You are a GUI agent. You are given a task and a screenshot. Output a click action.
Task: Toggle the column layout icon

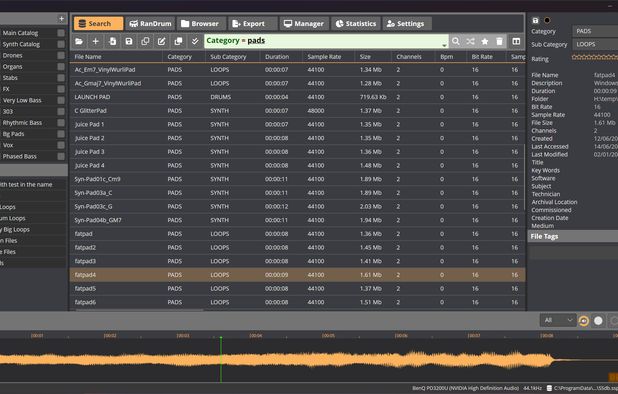[x=516, y=41]
